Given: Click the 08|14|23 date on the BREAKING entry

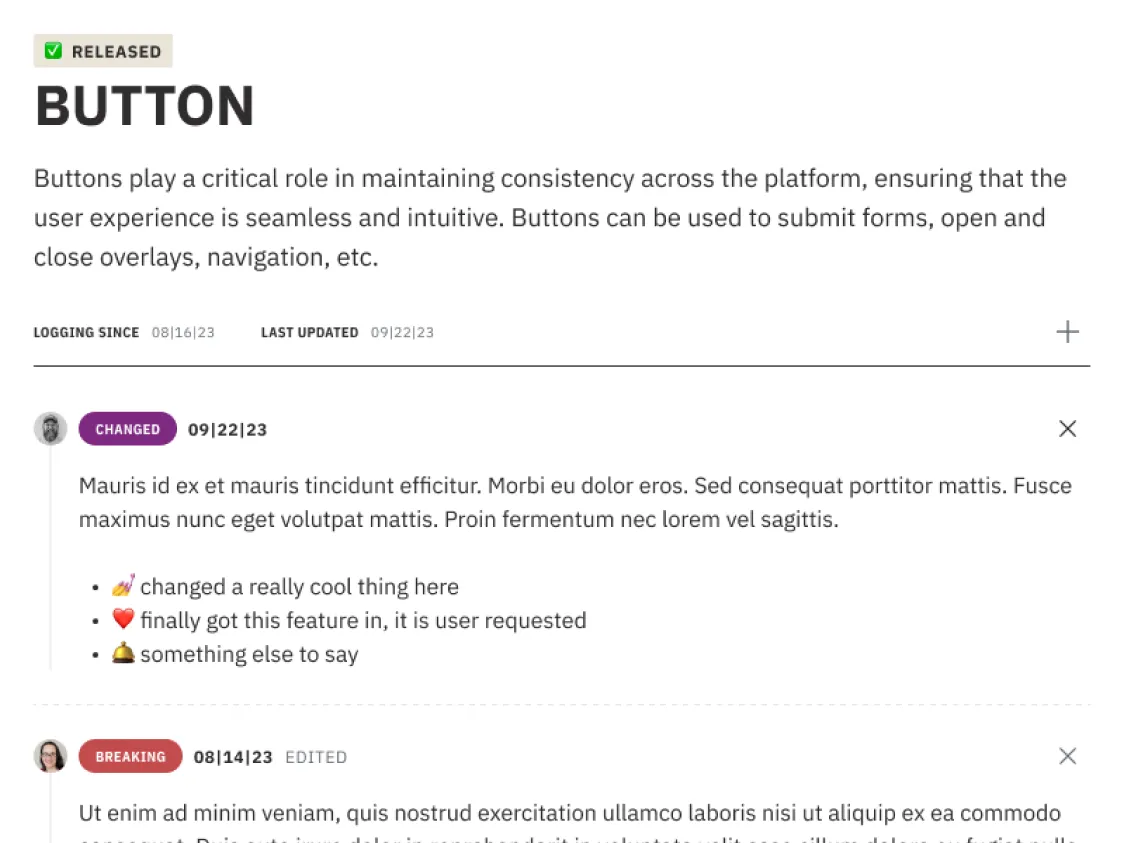Looking at the screenshot, I should (233, 757).
